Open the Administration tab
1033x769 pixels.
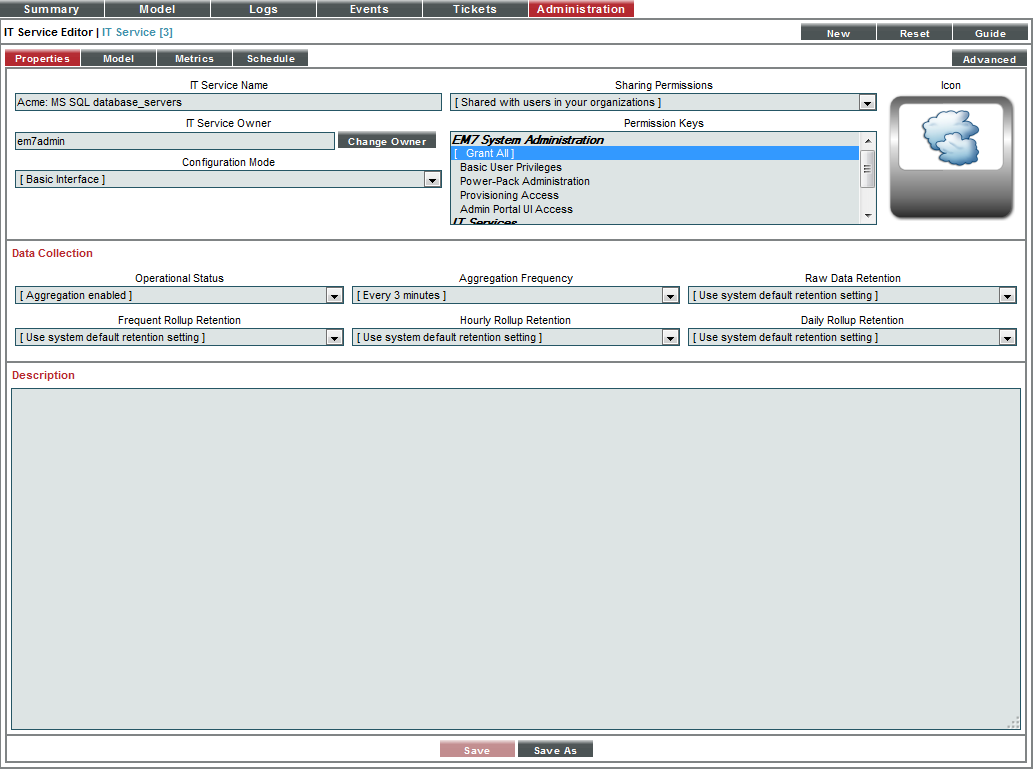click(580, 9)
